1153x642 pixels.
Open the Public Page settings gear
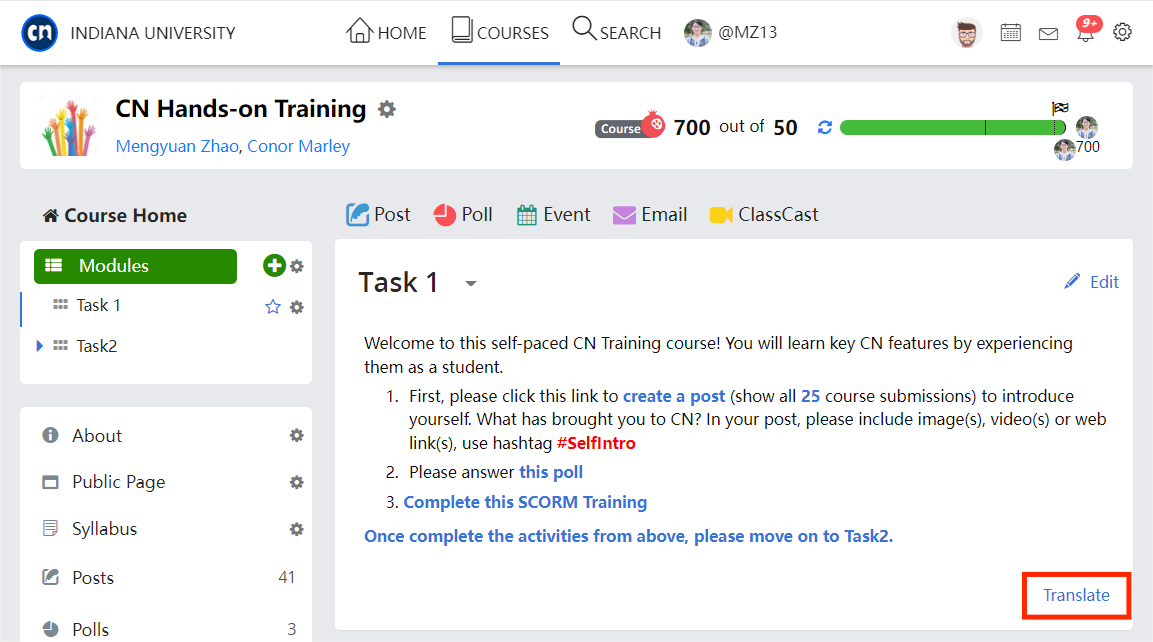[x=296, y=482]
